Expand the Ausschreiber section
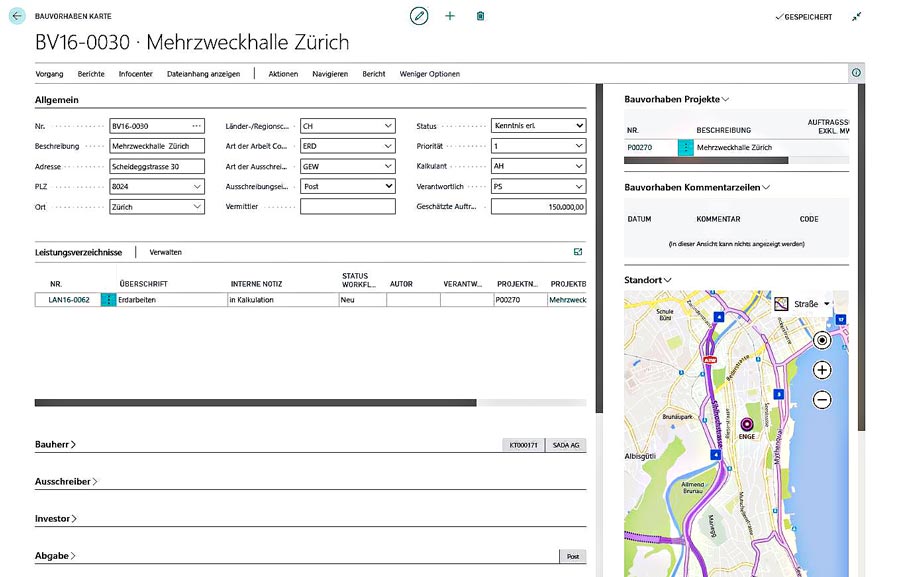The width and height of the screenshot is (900, 577). pos(66,482)
